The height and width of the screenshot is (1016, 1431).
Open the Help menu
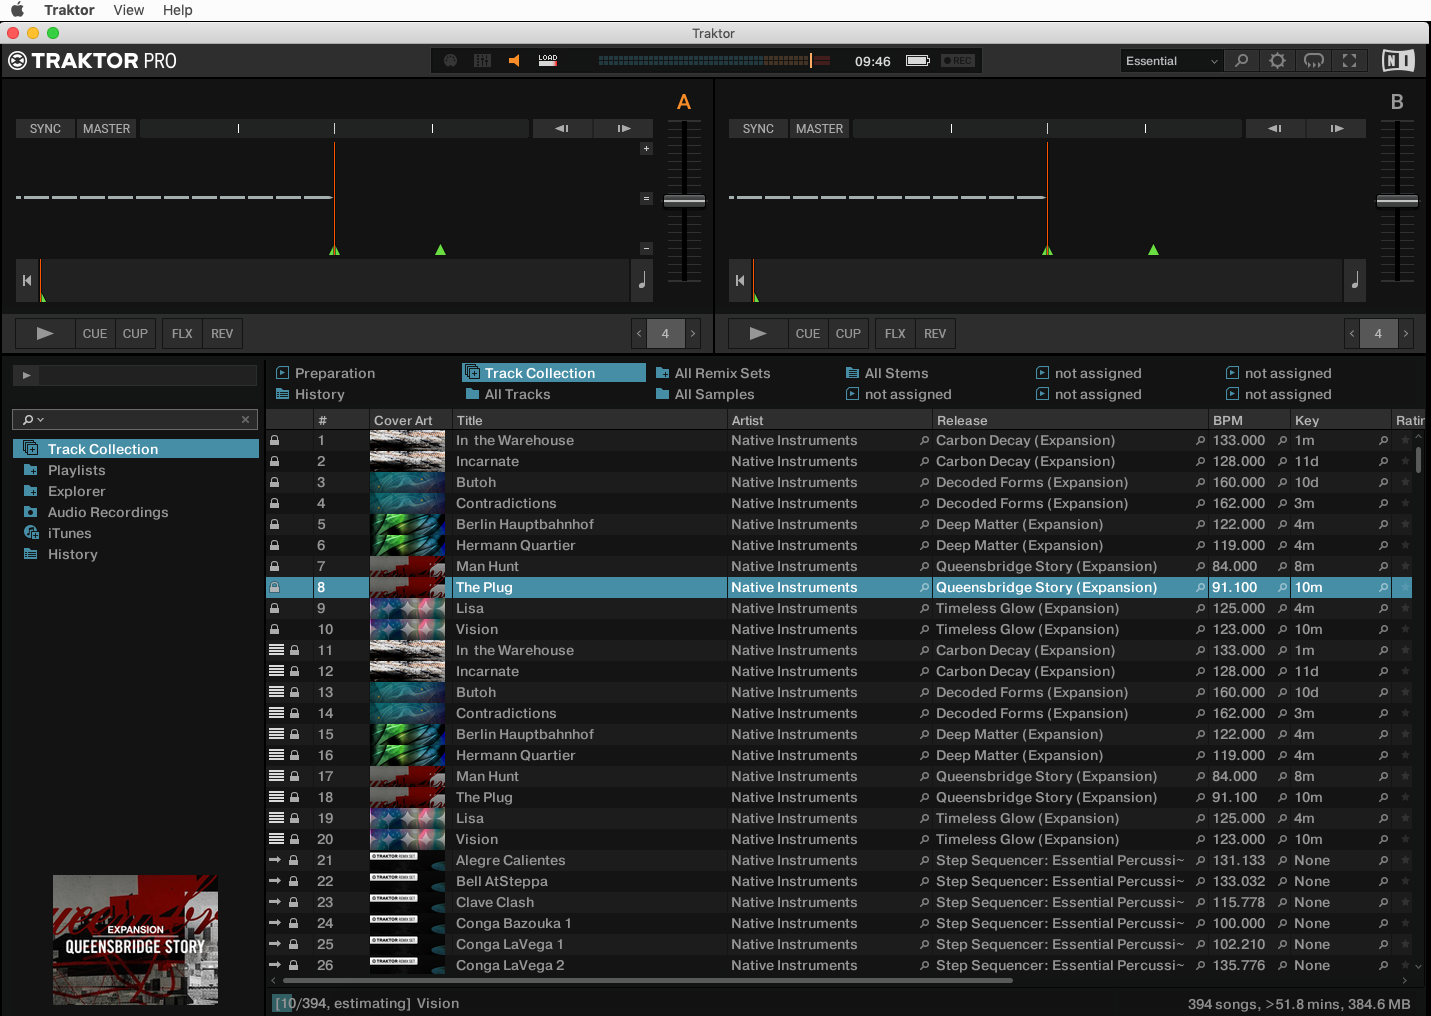click(178, 10)
